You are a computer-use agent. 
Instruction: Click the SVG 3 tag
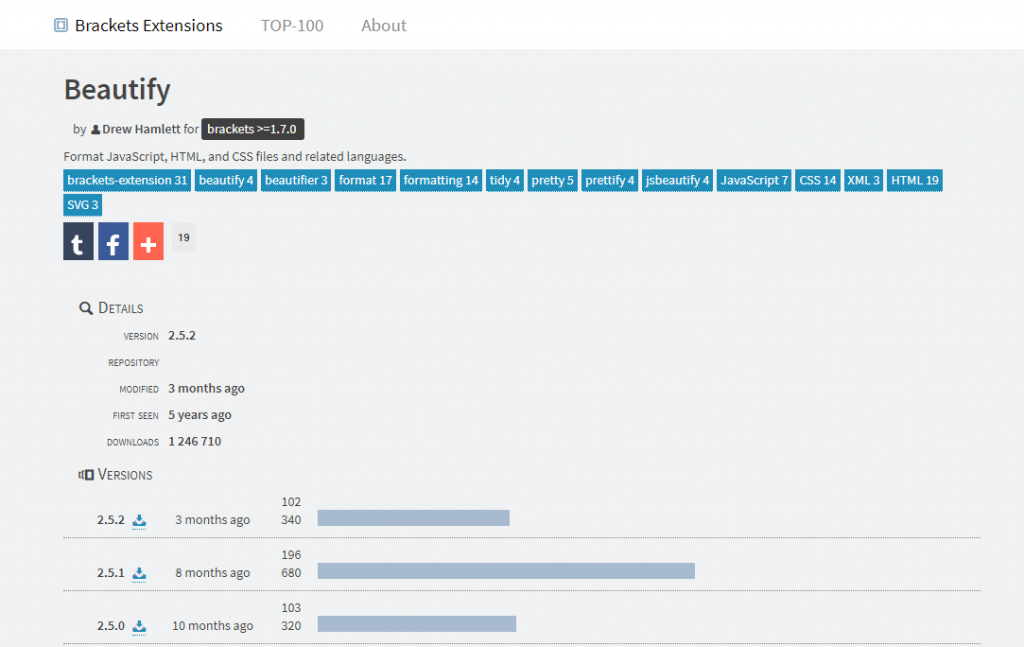pos(82,204)
